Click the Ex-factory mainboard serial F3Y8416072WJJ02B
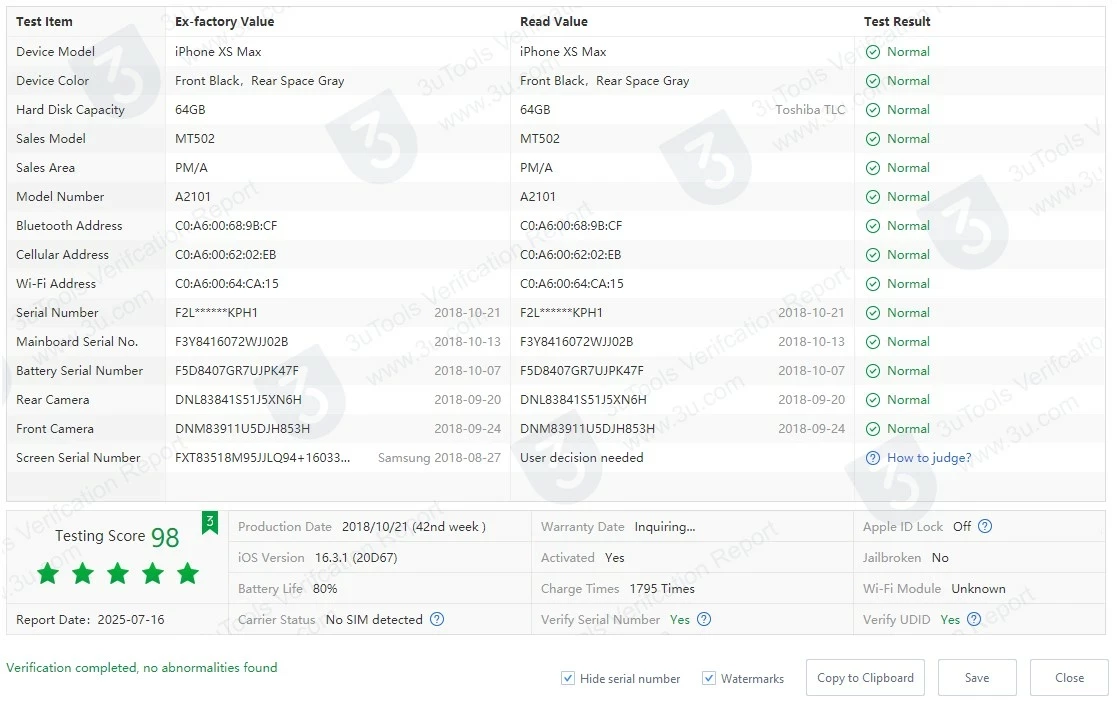The height and width of the screenshot is (713, 1117). click(x=232, y=342)
